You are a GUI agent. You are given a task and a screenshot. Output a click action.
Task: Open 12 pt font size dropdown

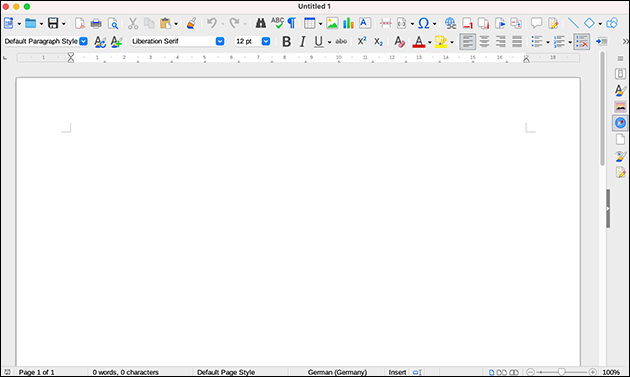[x=266, y=41]
